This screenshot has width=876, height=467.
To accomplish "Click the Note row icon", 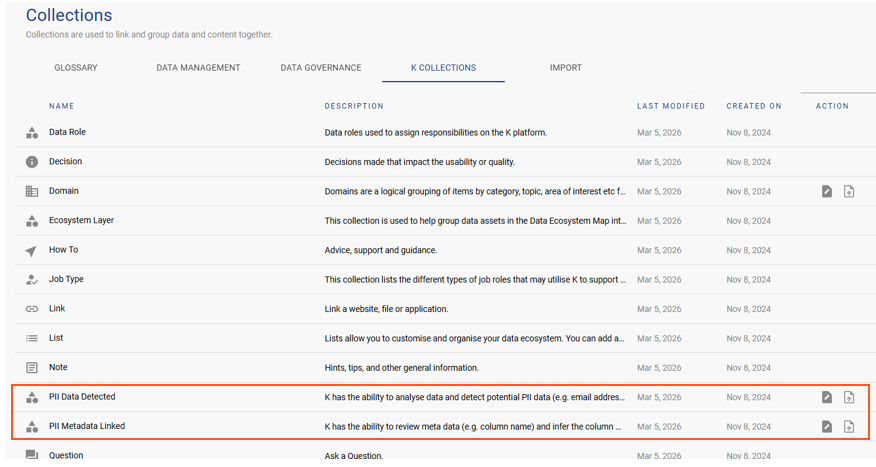I will pos(32,368).
